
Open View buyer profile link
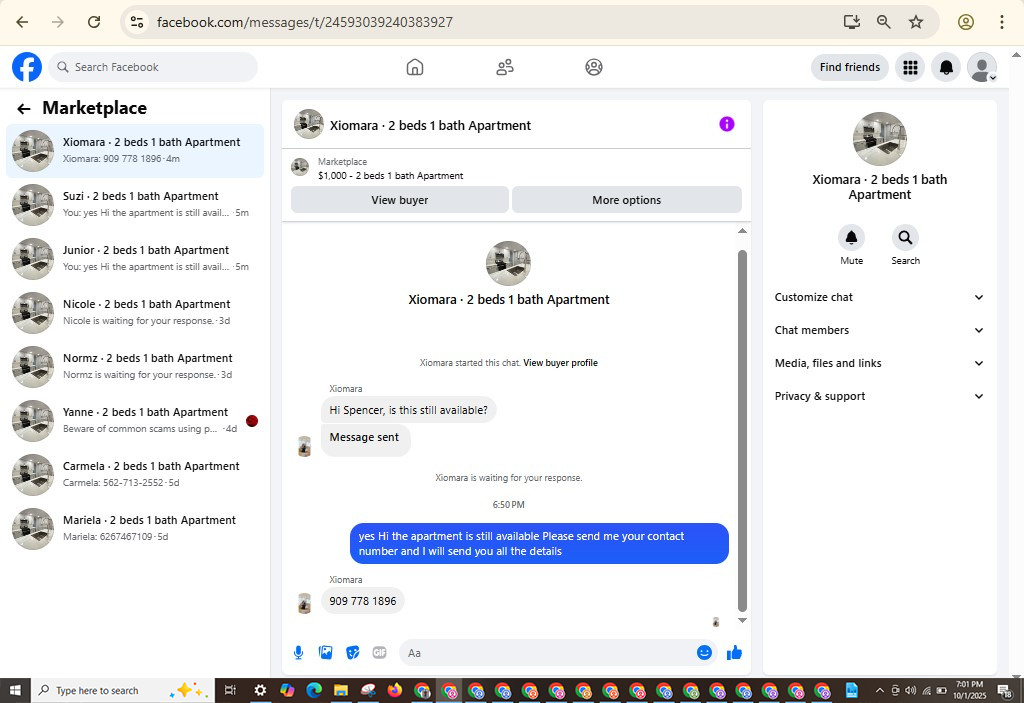pos(560,363)
